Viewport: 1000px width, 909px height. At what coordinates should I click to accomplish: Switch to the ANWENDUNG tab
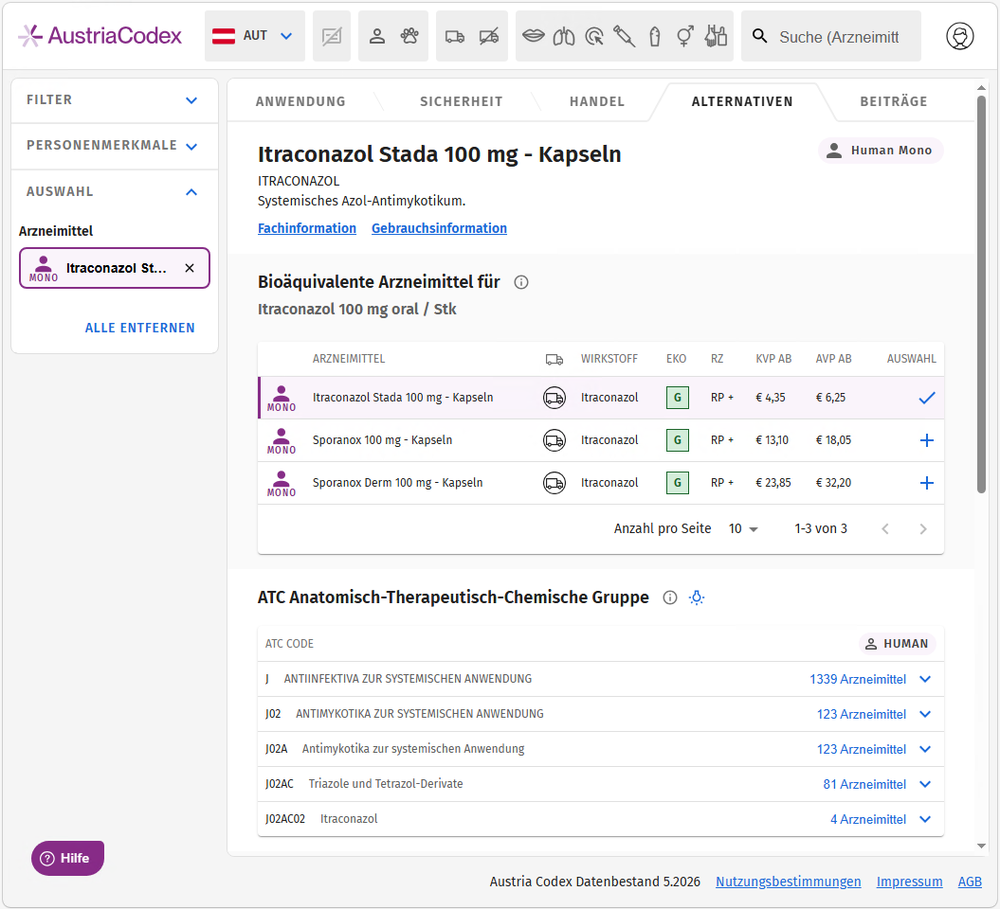click(x=300, y=101)
